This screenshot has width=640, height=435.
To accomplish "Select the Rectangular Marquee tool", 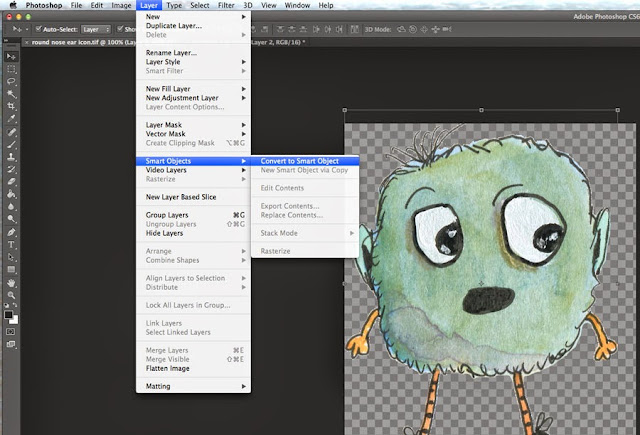I will [11, 69].
